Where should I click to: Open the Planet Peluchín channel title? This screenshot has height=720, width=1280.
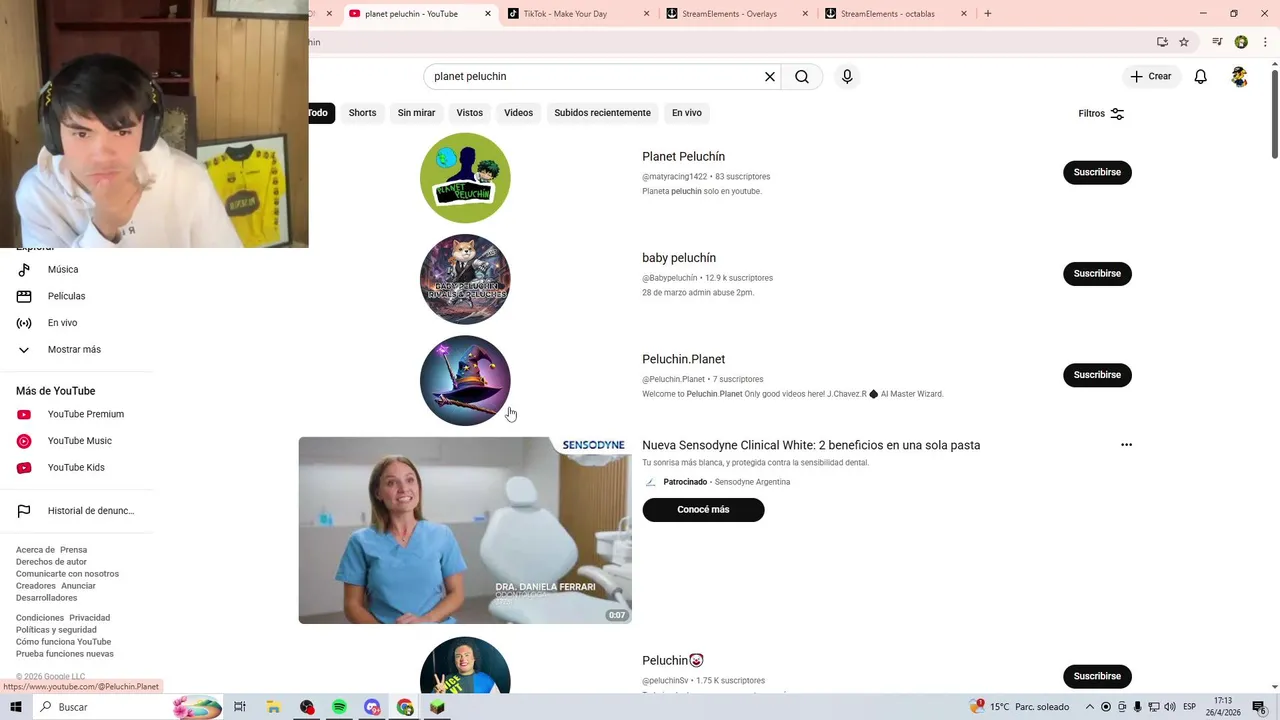click(x=683, y=157)
